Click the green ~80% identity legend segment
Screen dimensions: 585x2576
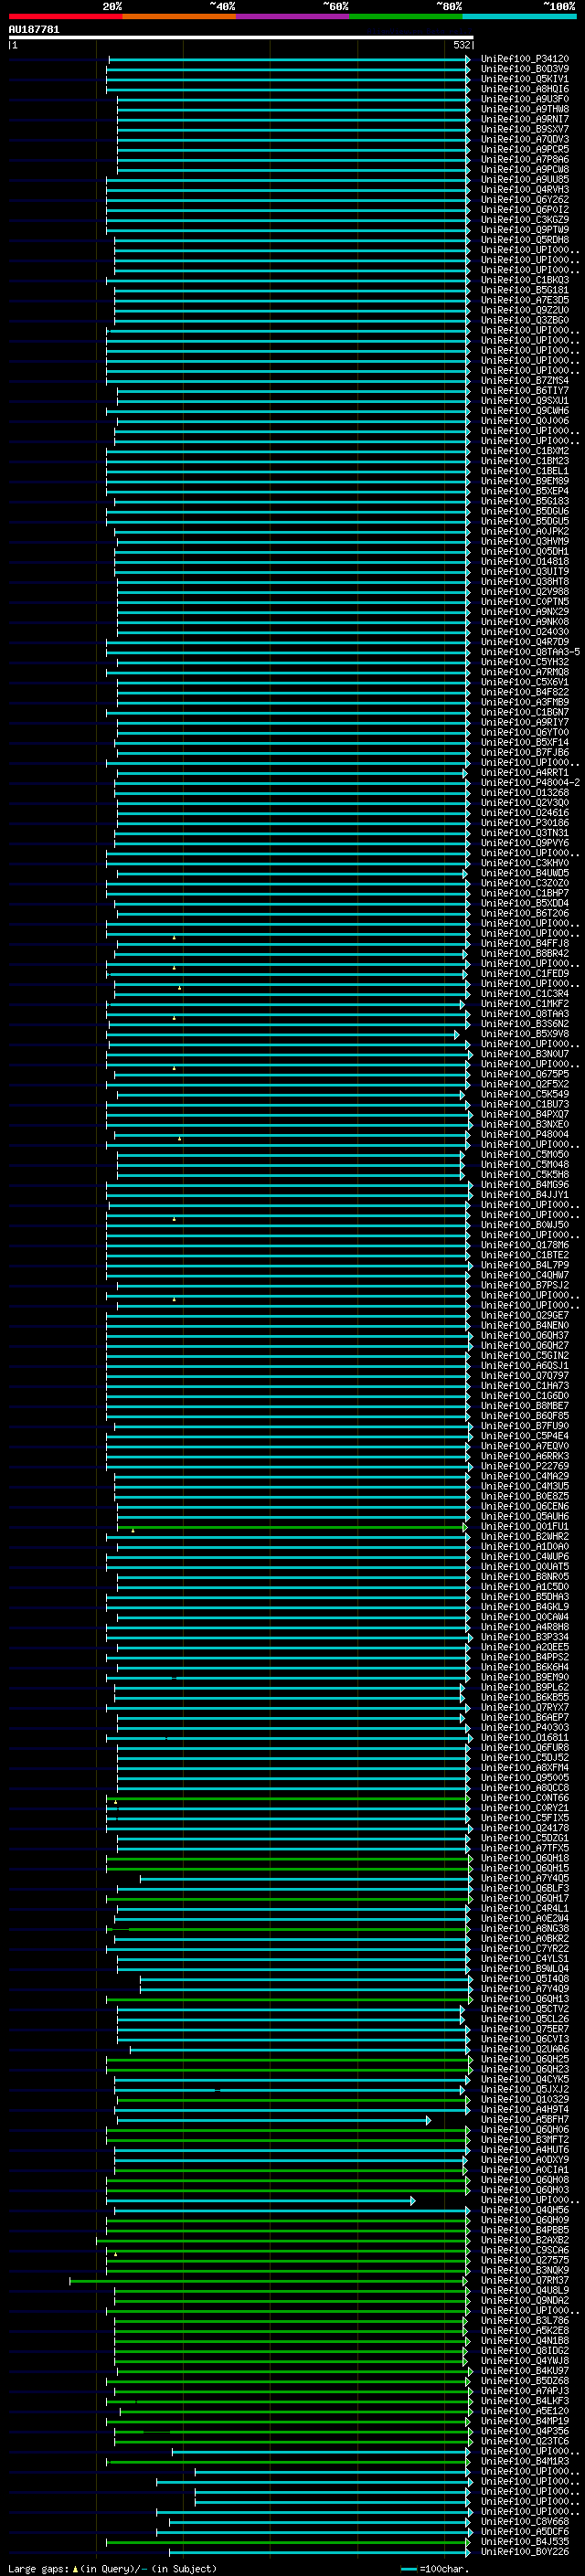pos(406,16)
